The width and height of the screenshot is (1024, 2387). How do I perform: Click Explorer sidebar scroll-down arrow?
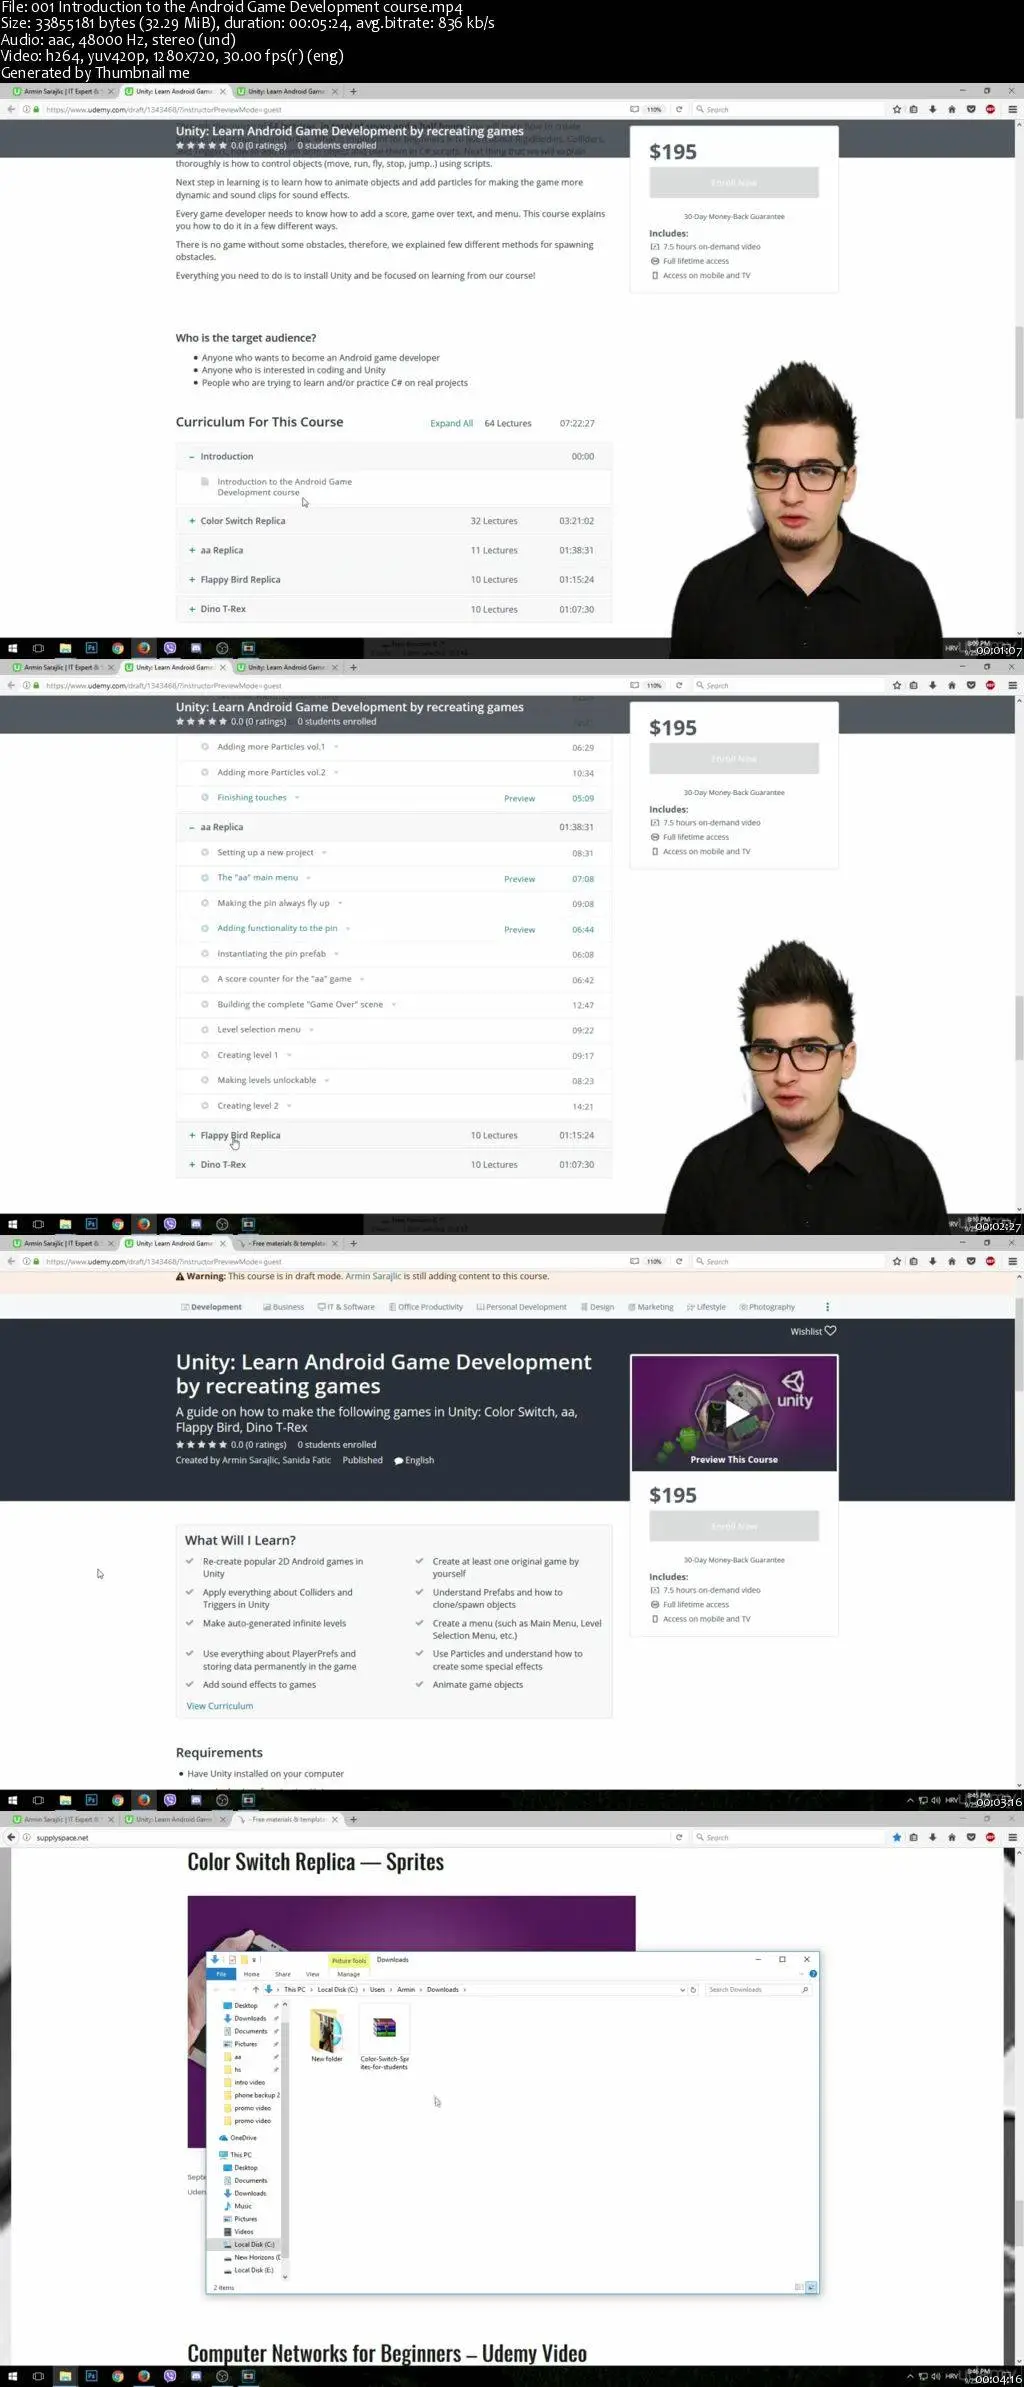[x=285, y=2277]
